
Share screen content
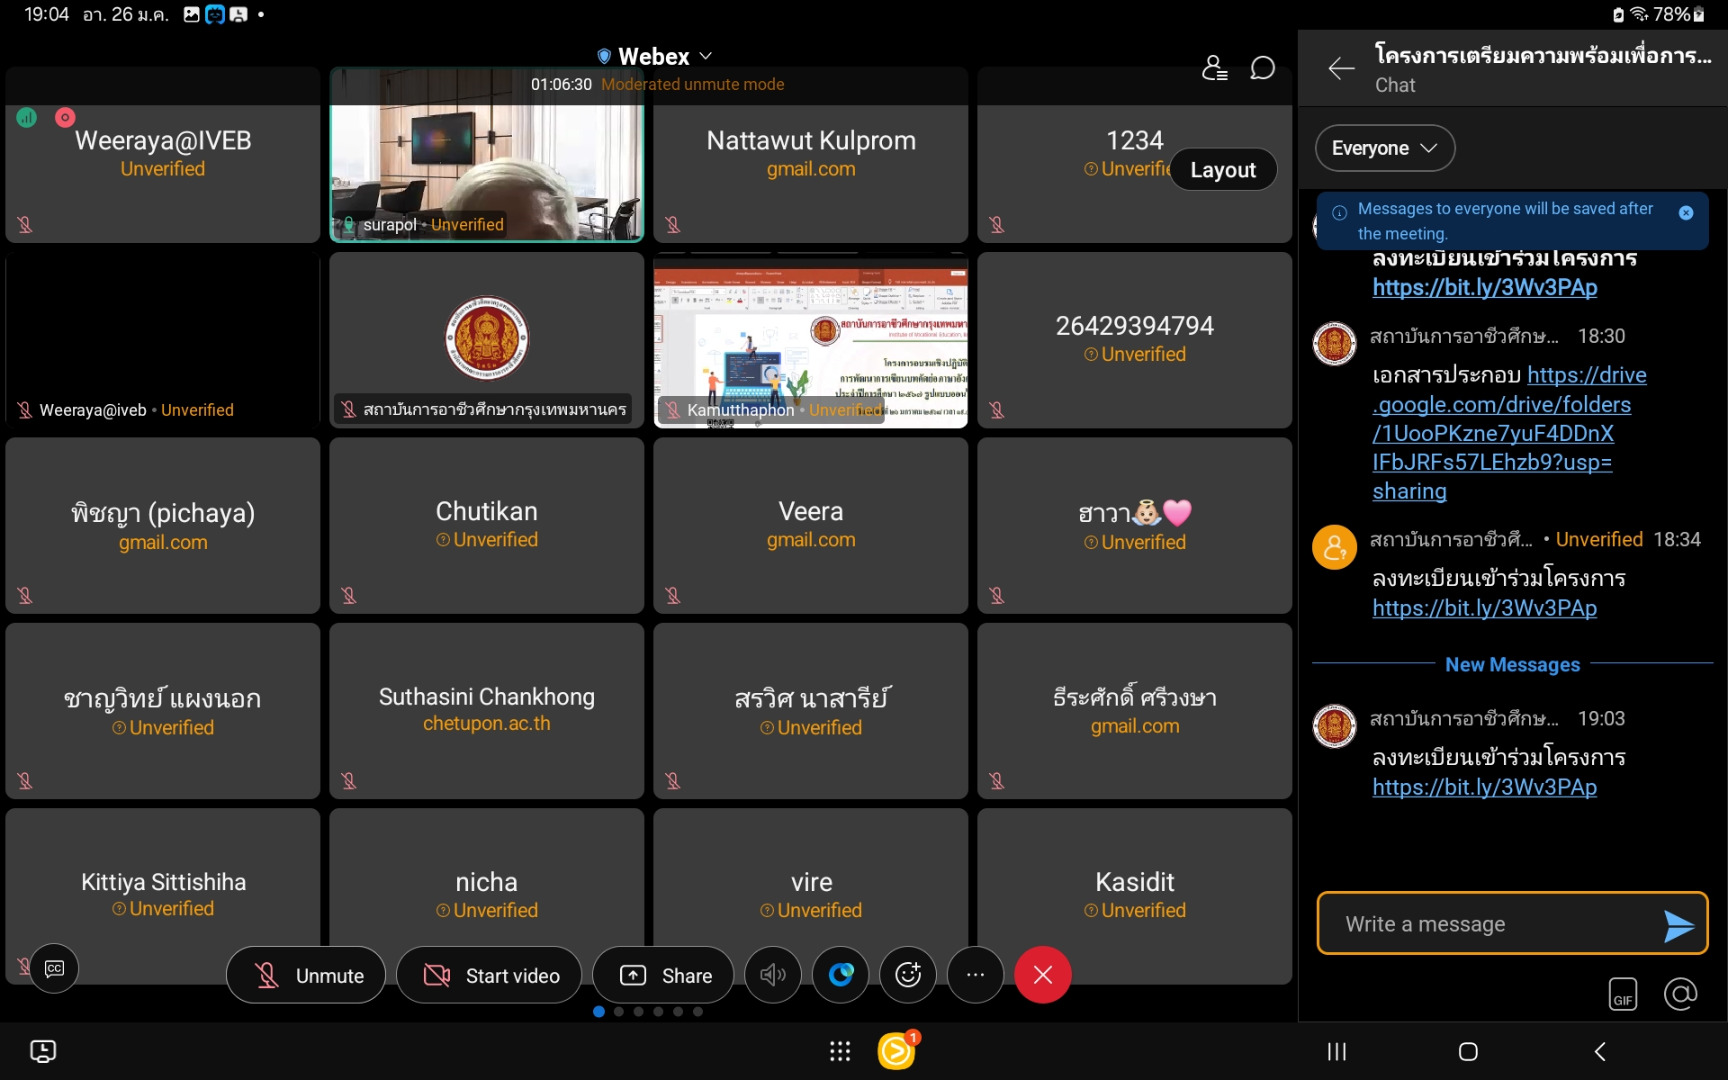coord(663,975)
